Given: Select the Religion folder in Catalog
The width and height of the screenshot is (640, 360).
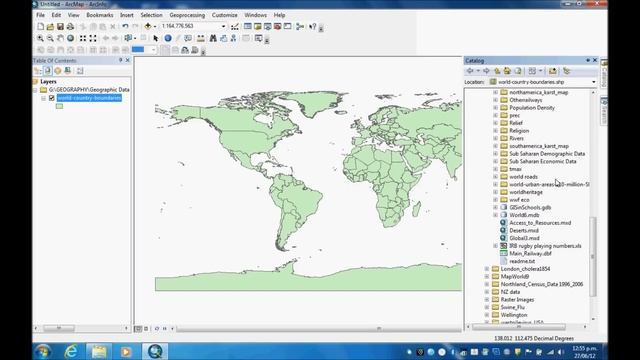Looking at the screenshot, I should pyautogui.click(x=519, y=131).
